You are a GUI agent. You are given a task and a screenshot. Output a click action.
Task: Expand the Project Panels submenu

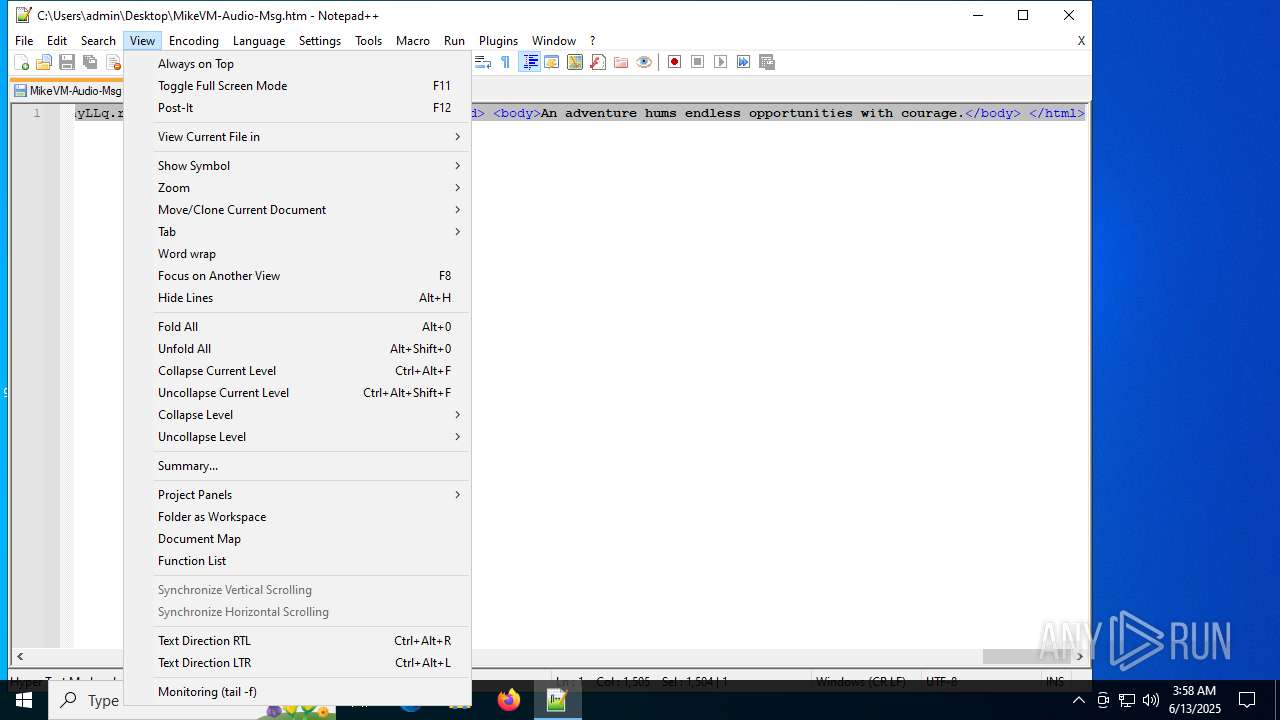click(x=297, y=495)
